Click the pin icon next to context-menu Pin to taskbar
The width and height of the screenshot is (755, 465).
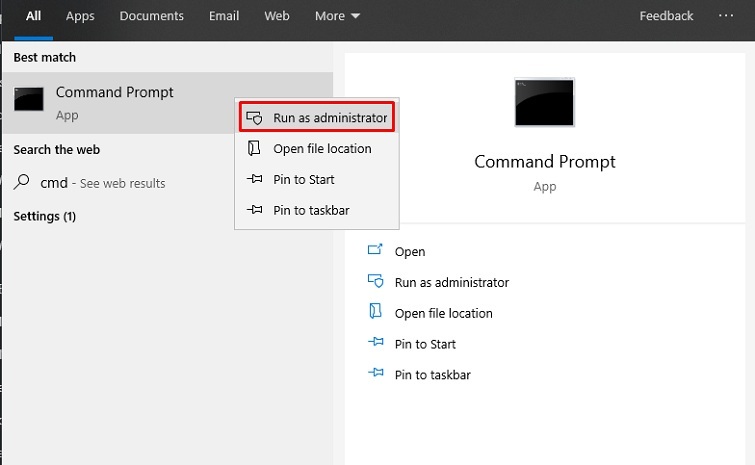pos(254,210)
